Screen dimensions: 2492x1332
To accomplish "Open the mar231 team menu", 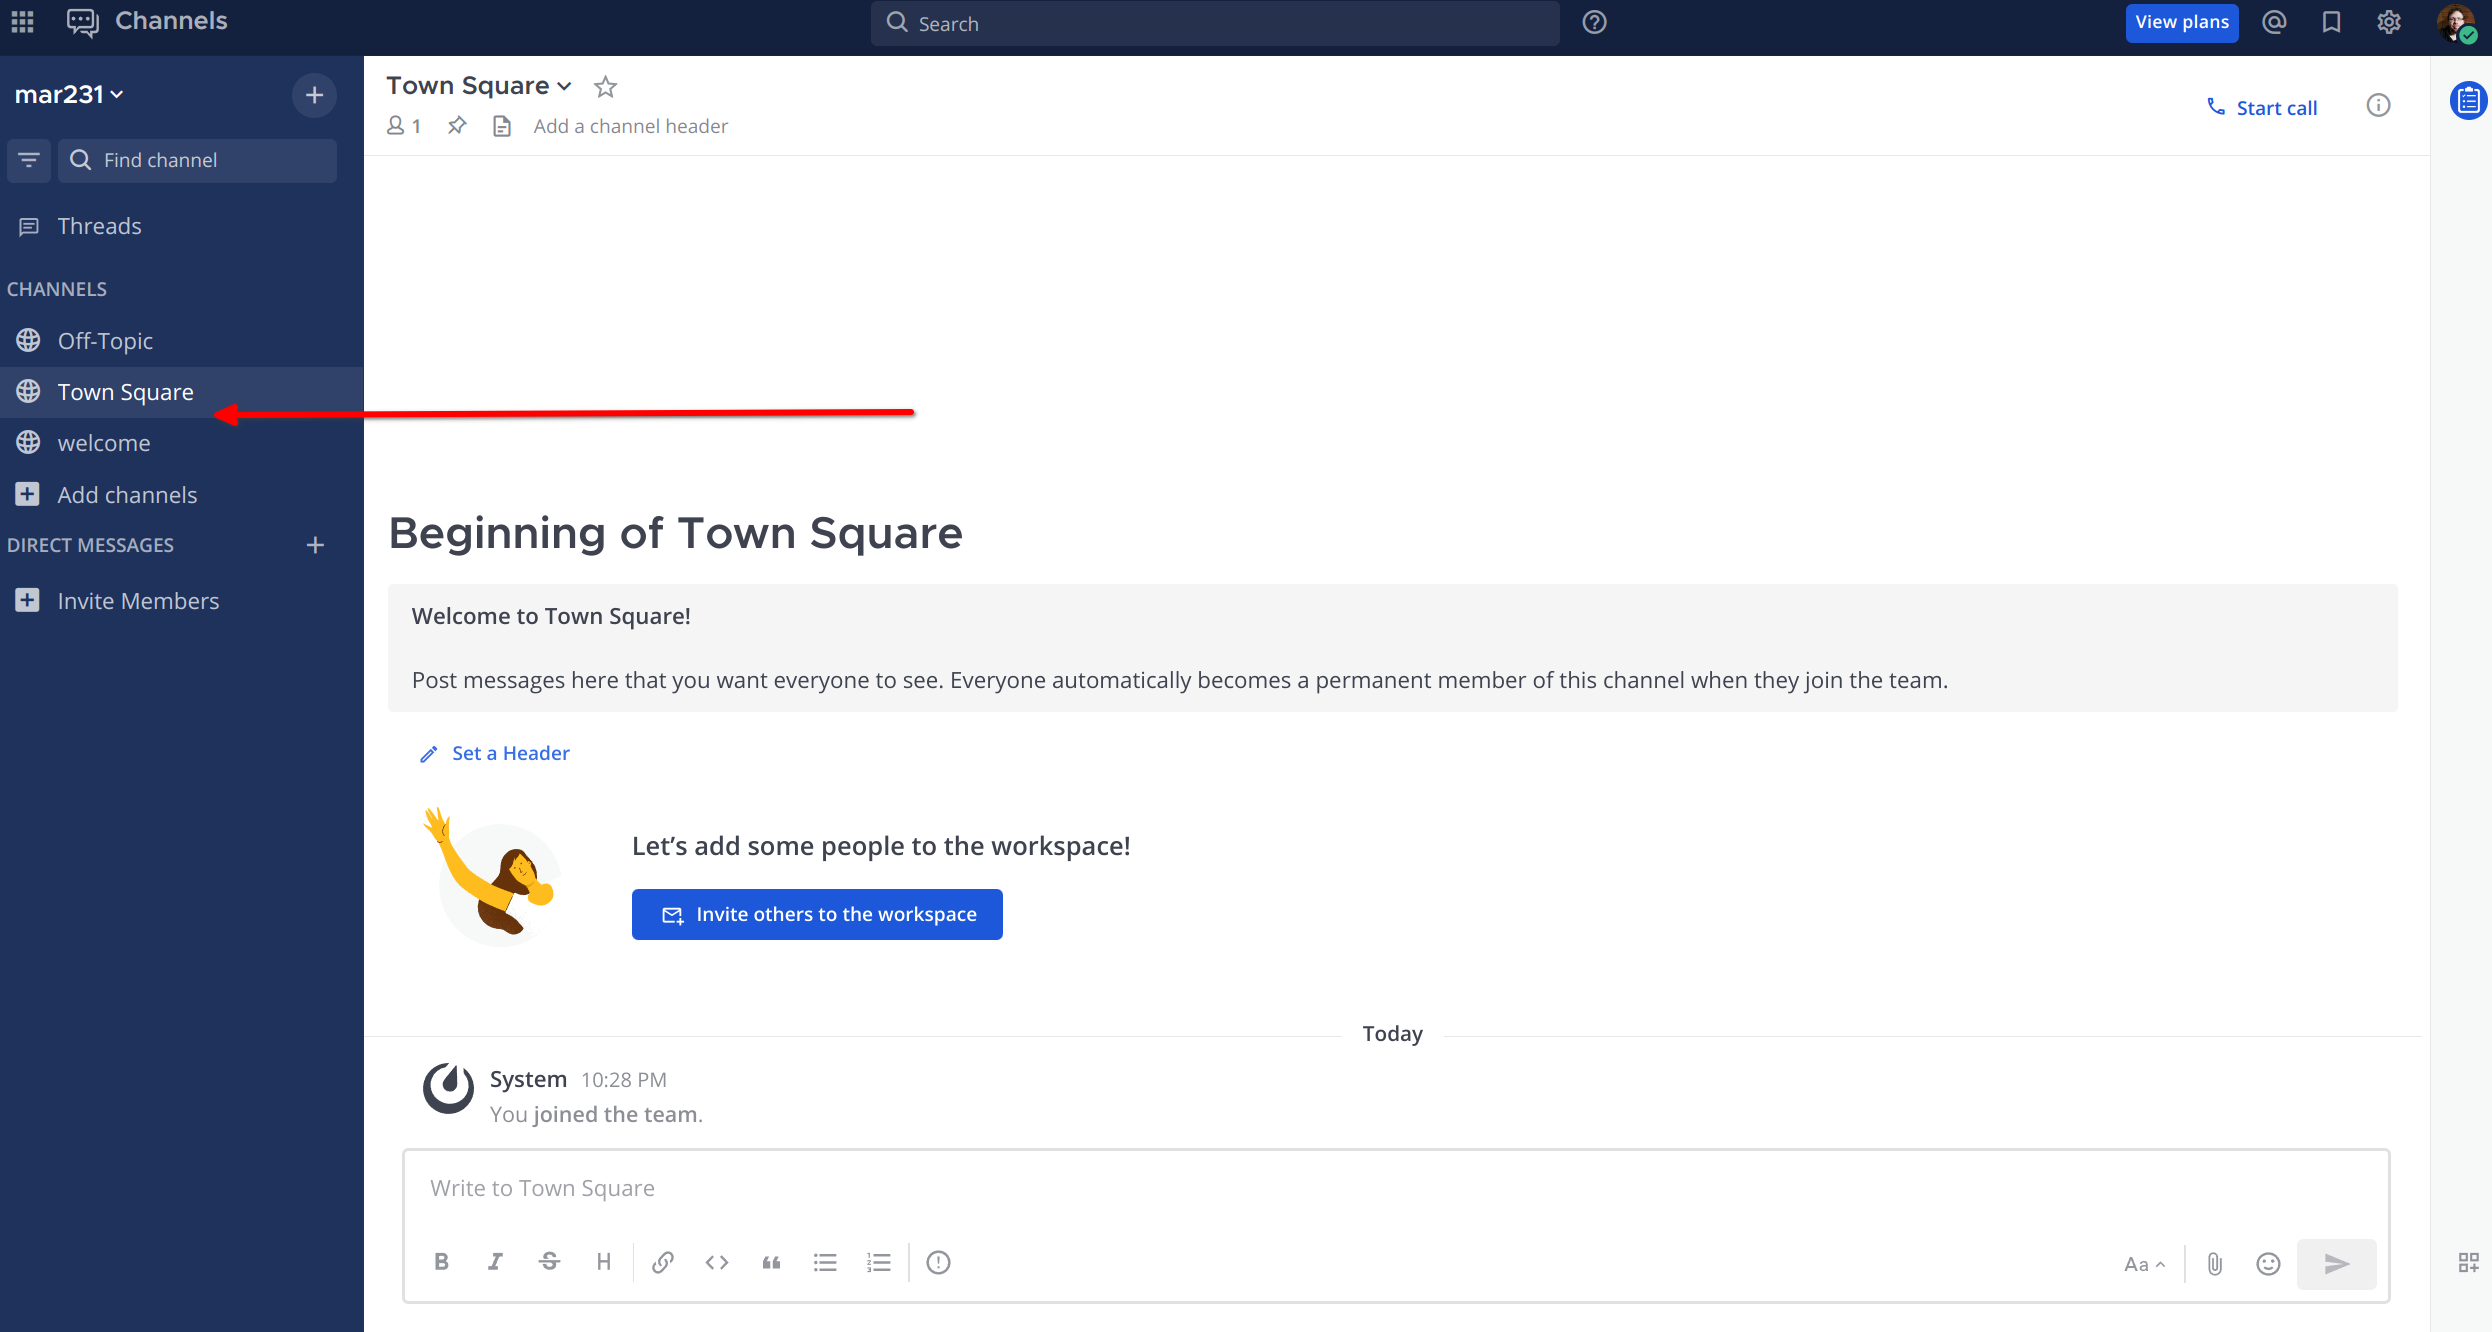I will (69, 94).
